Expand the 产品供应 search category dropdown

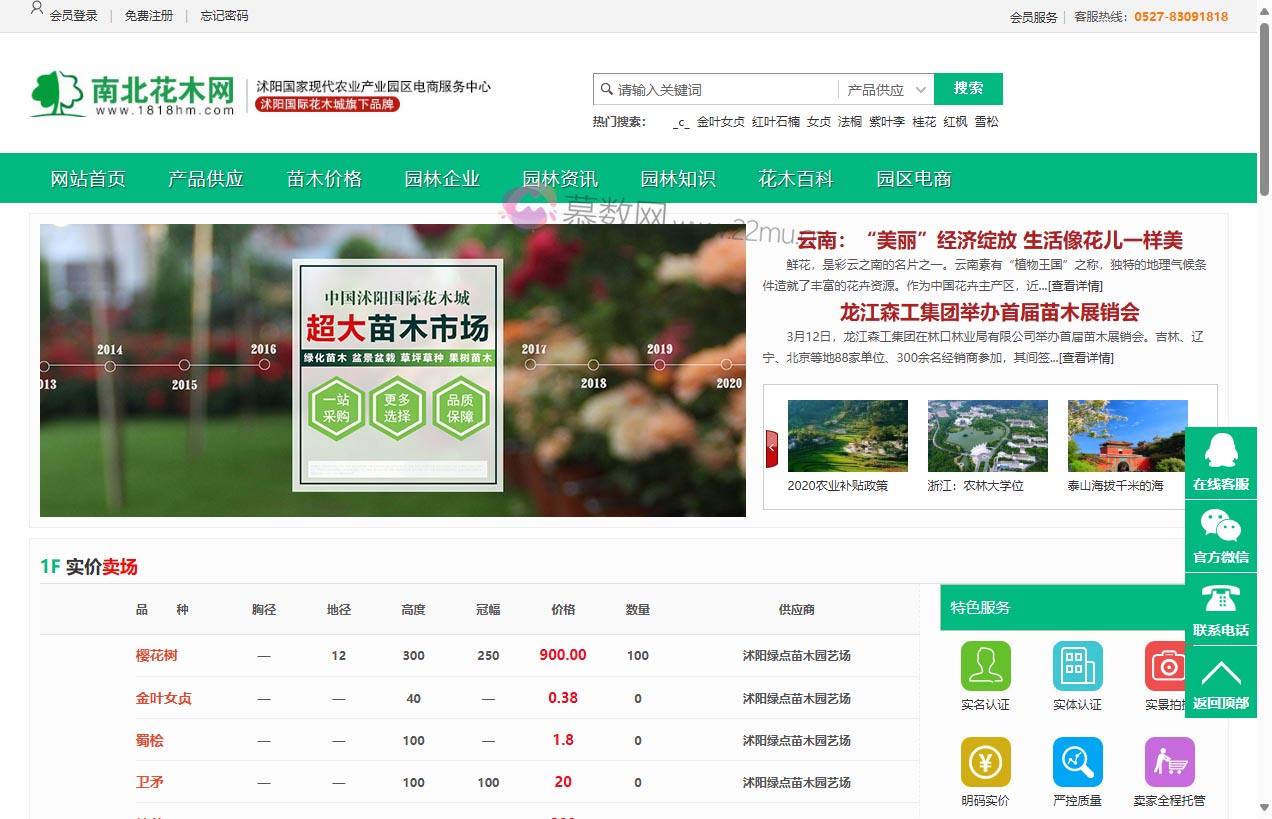[x=885, y=90]
